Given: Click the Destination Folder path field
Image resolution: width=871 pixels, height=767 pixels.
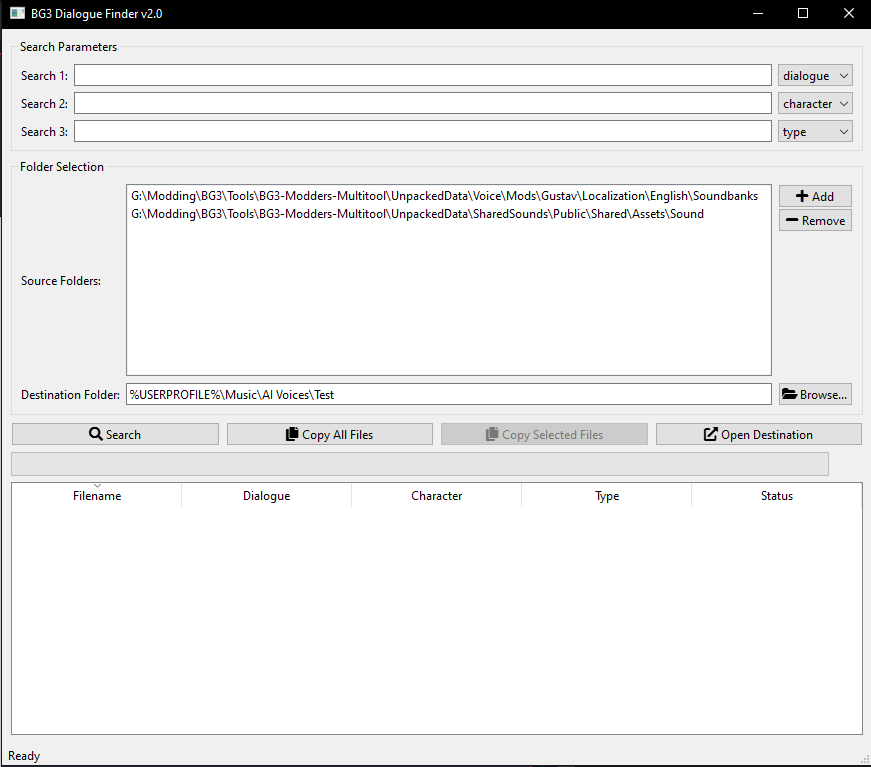Looking at the screenshot, I should (448, 394).
